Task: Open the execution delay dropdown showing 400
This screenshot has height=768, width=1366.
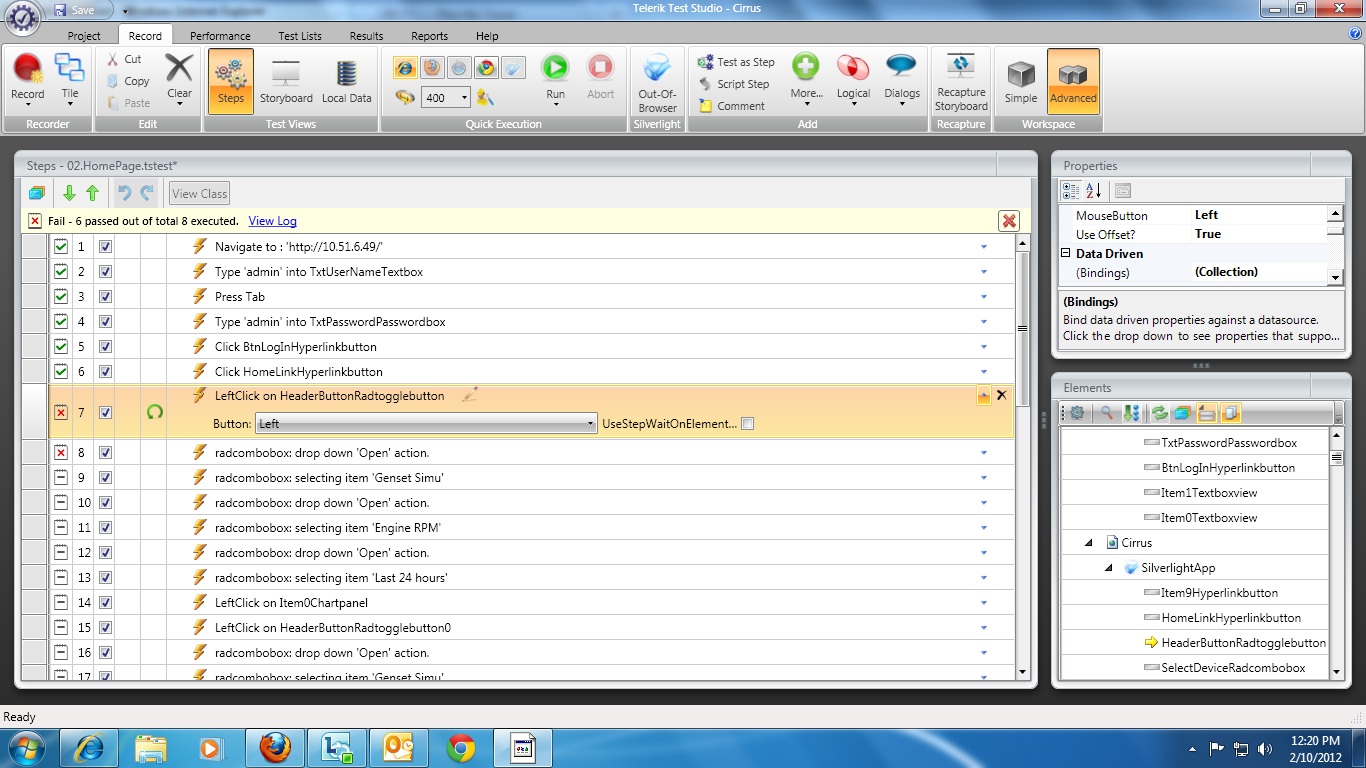Action: tap(446, 97)
